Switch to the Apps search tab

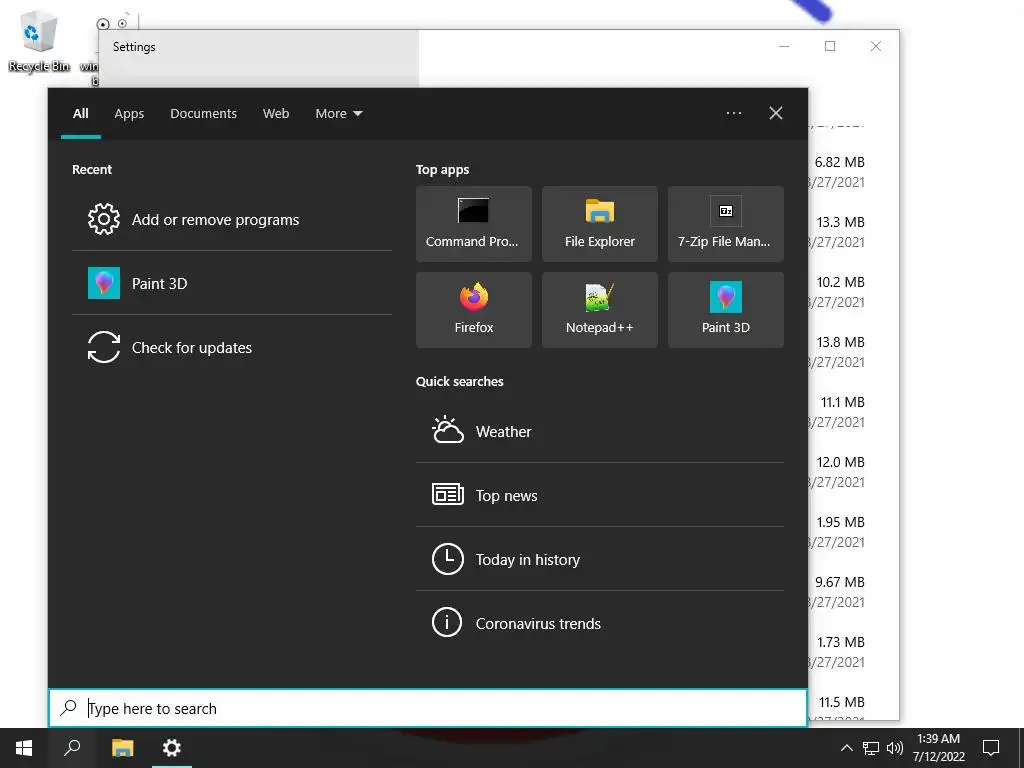[x=129, y=114]
